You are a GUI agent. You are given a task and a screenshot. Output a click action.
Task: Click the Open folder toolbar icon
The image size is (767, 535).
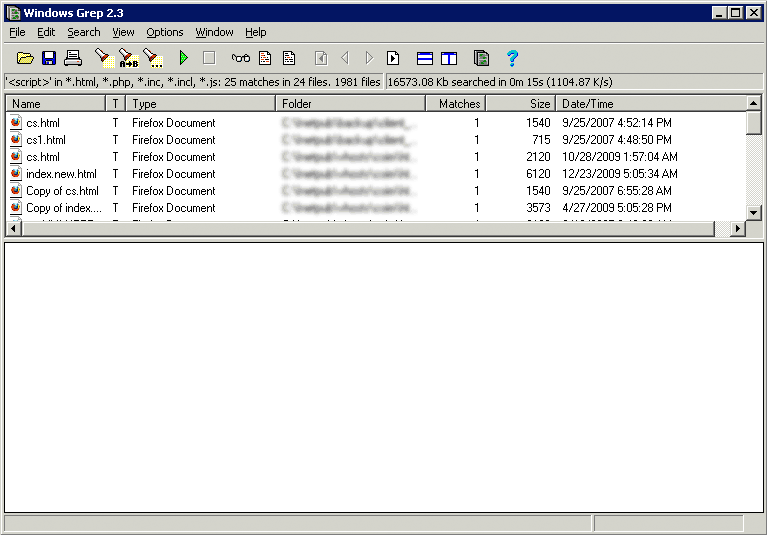tap(25, 58)
